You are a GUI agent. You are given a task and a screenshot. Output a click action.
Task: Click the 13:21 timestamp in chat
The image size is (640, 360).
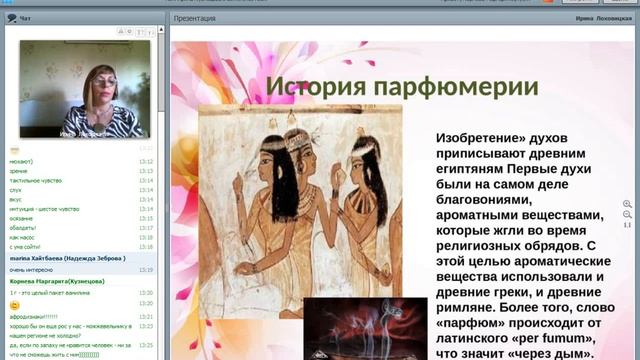coord(146,316)
